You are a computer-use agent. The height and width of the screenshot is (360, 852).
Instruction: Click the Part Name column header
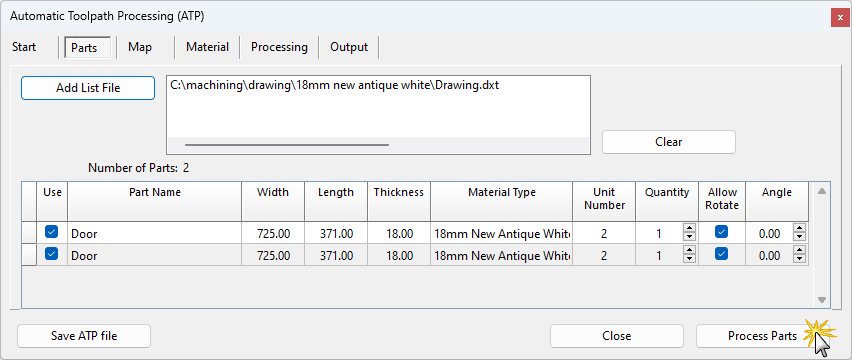click(x=155, y=201)
